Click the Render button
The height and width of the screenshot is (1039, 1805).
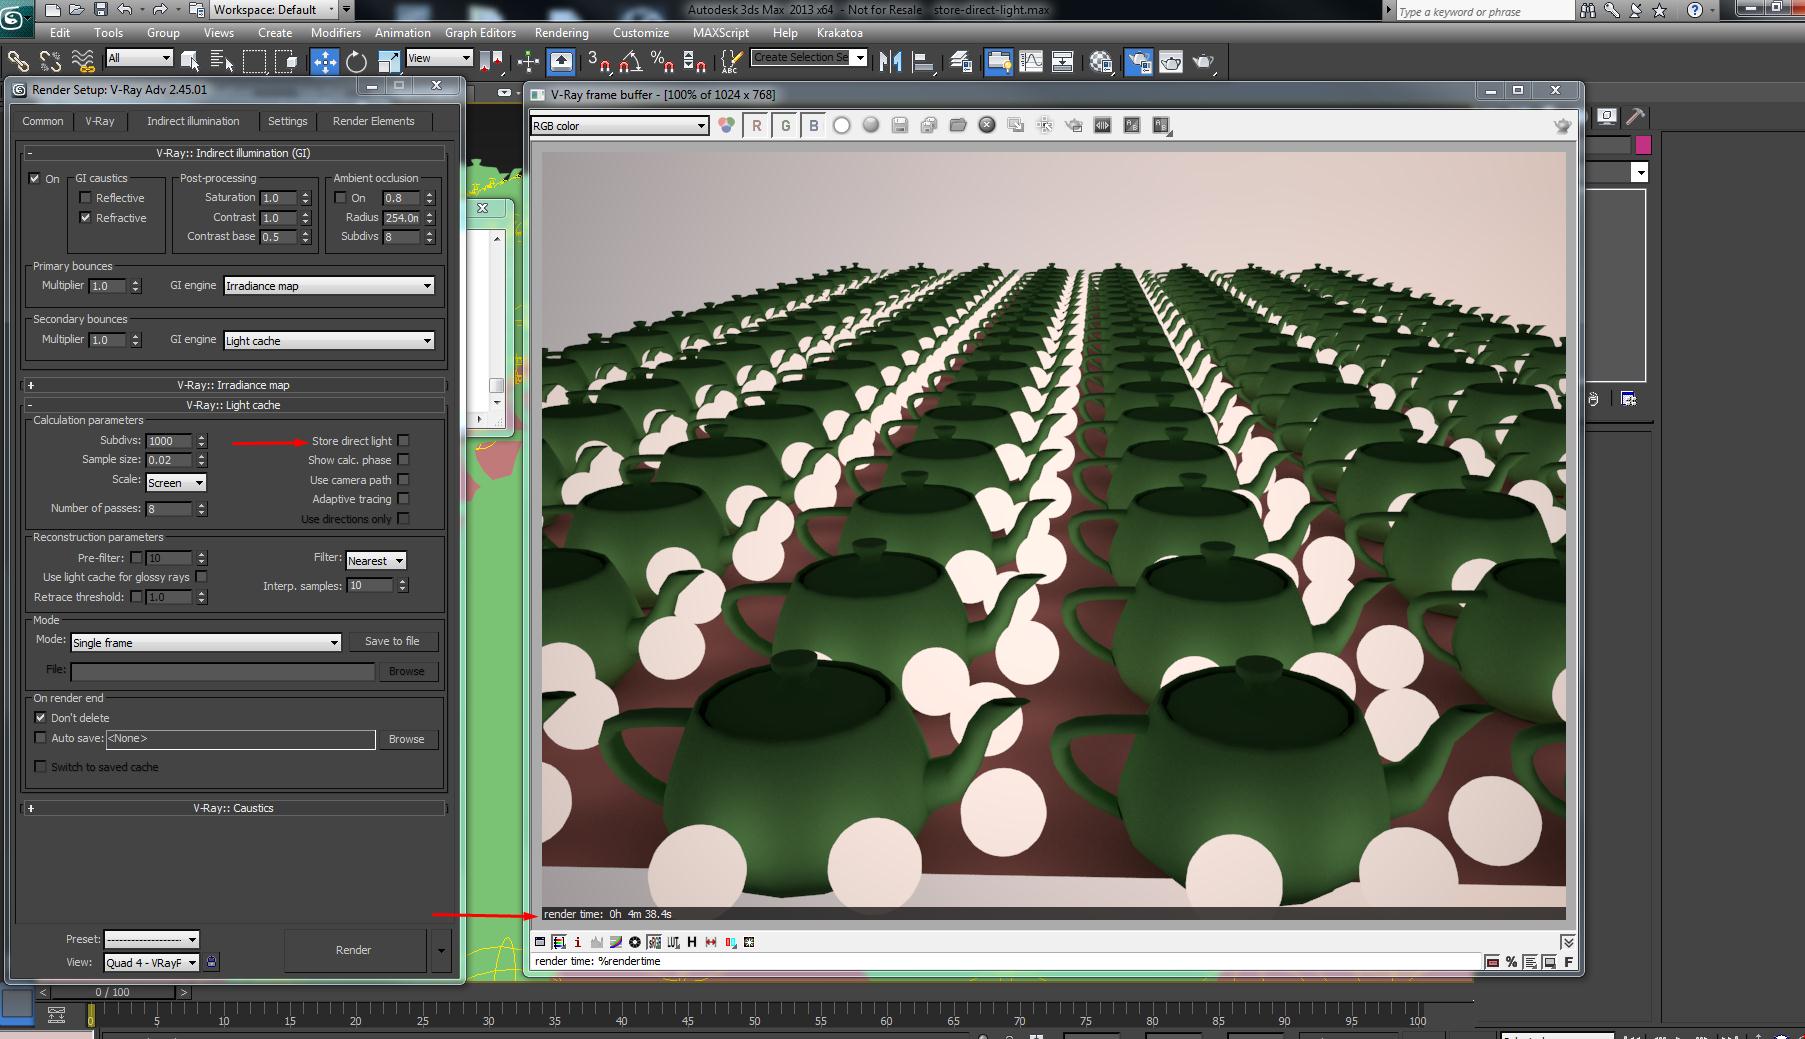[354, 950]
